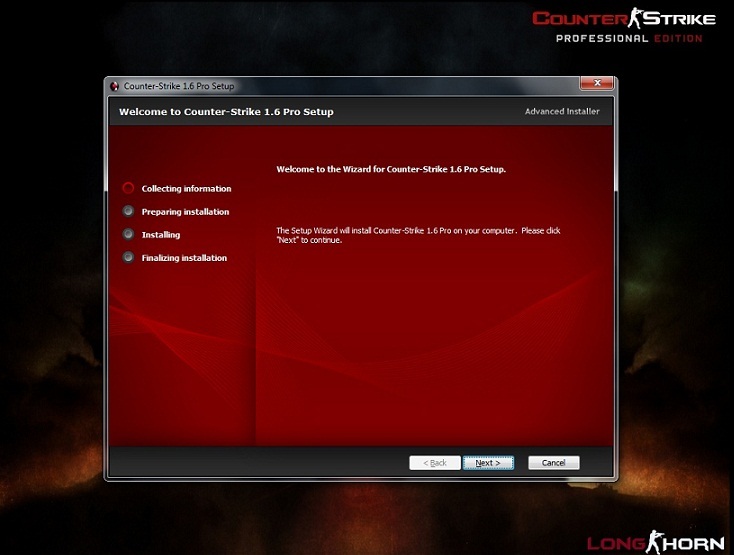
Task: Select the Collecting information step label
Action: (x=186, y=189)
